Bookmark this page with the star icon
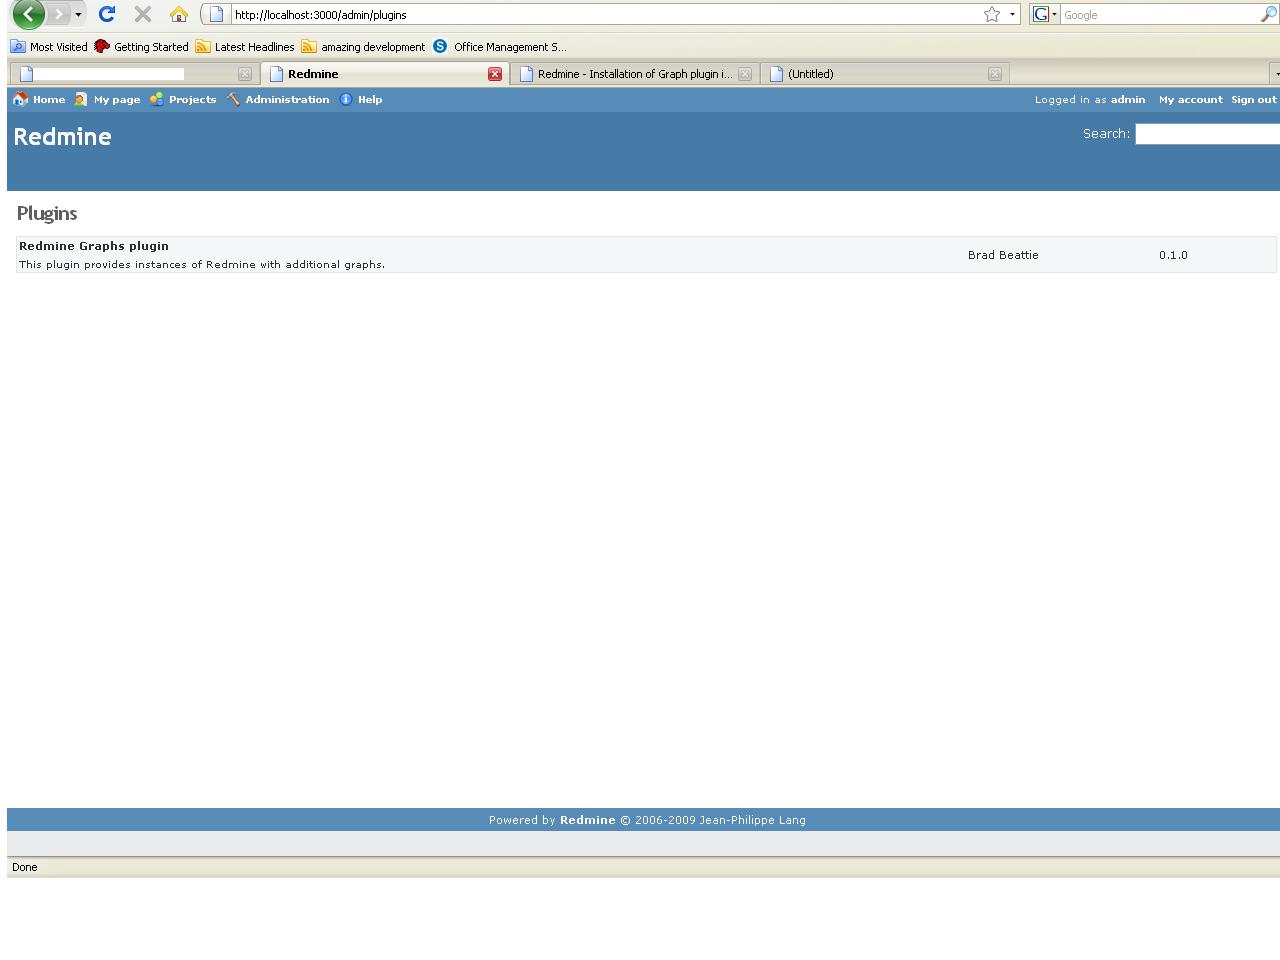This screenshot has height=960, width=1280. [x=992, y=14]
